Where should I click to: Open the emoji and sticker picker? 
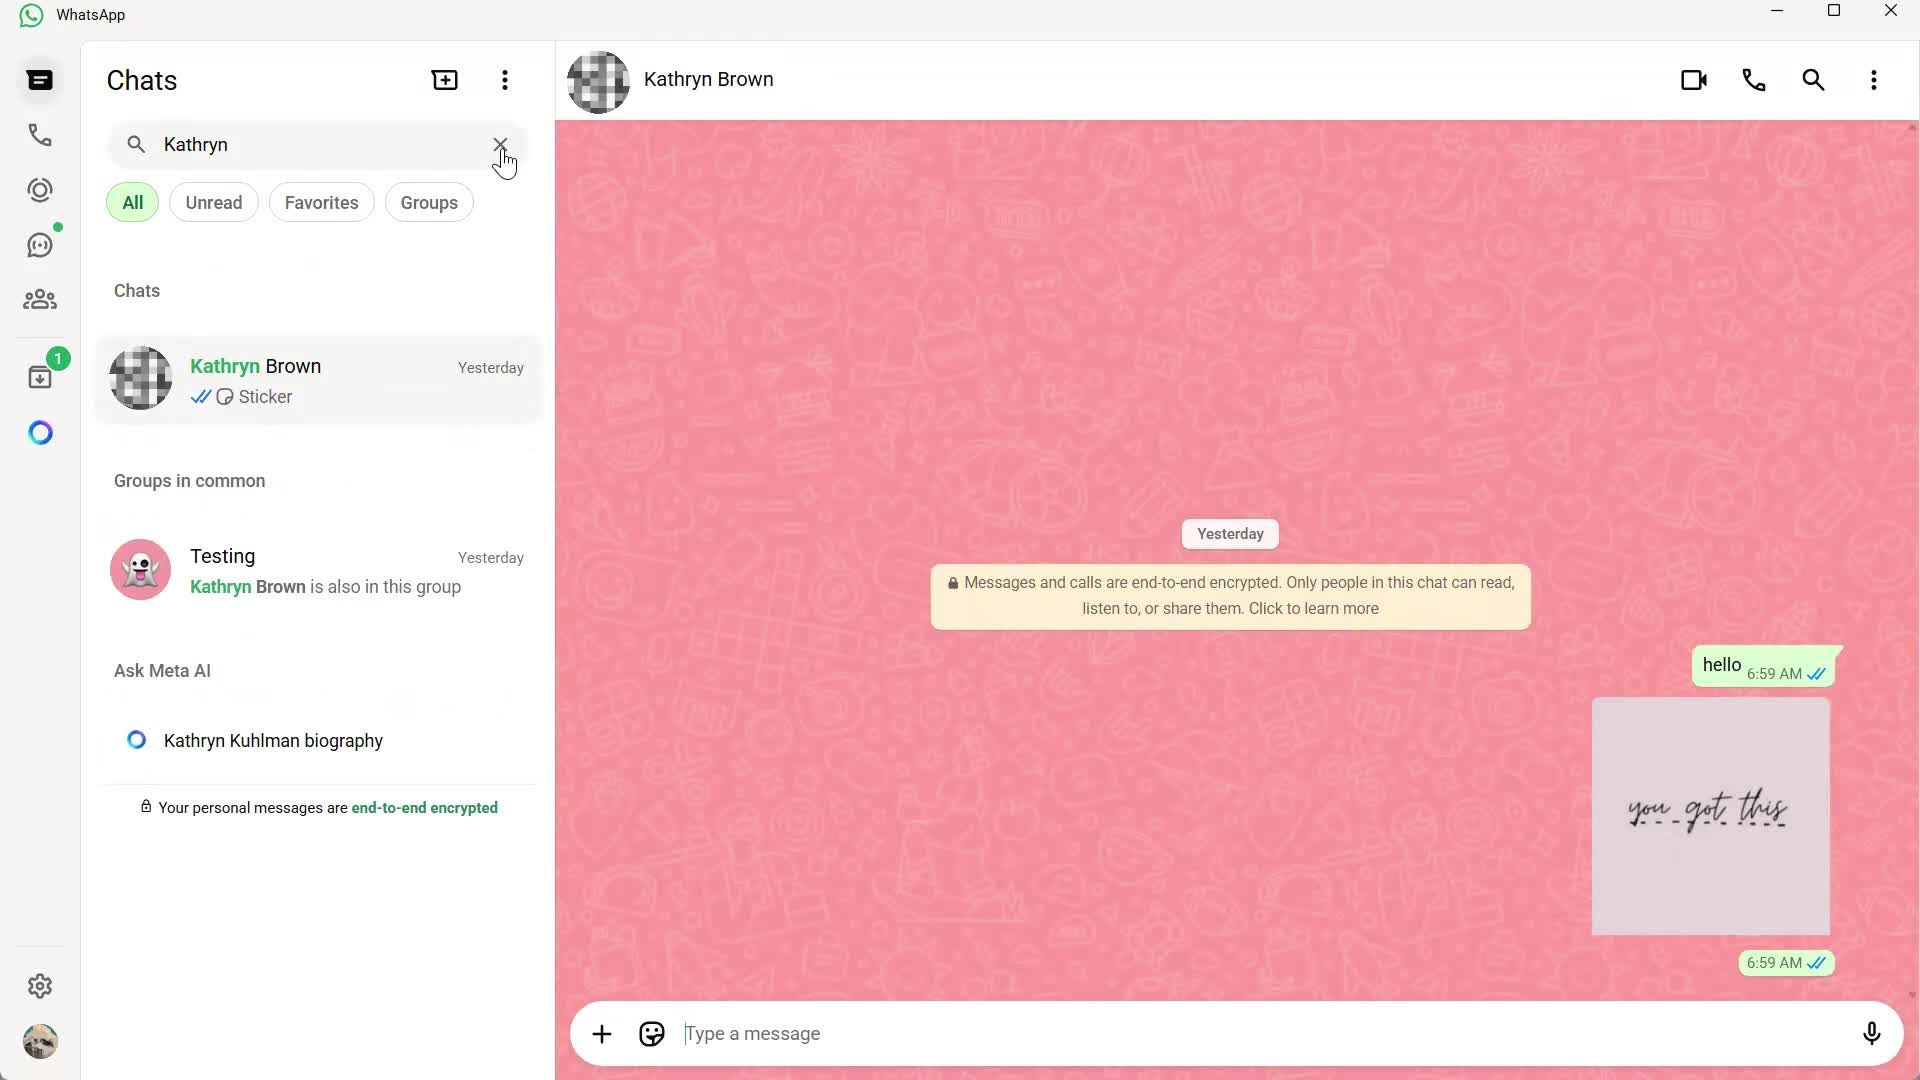point(651,1033)
